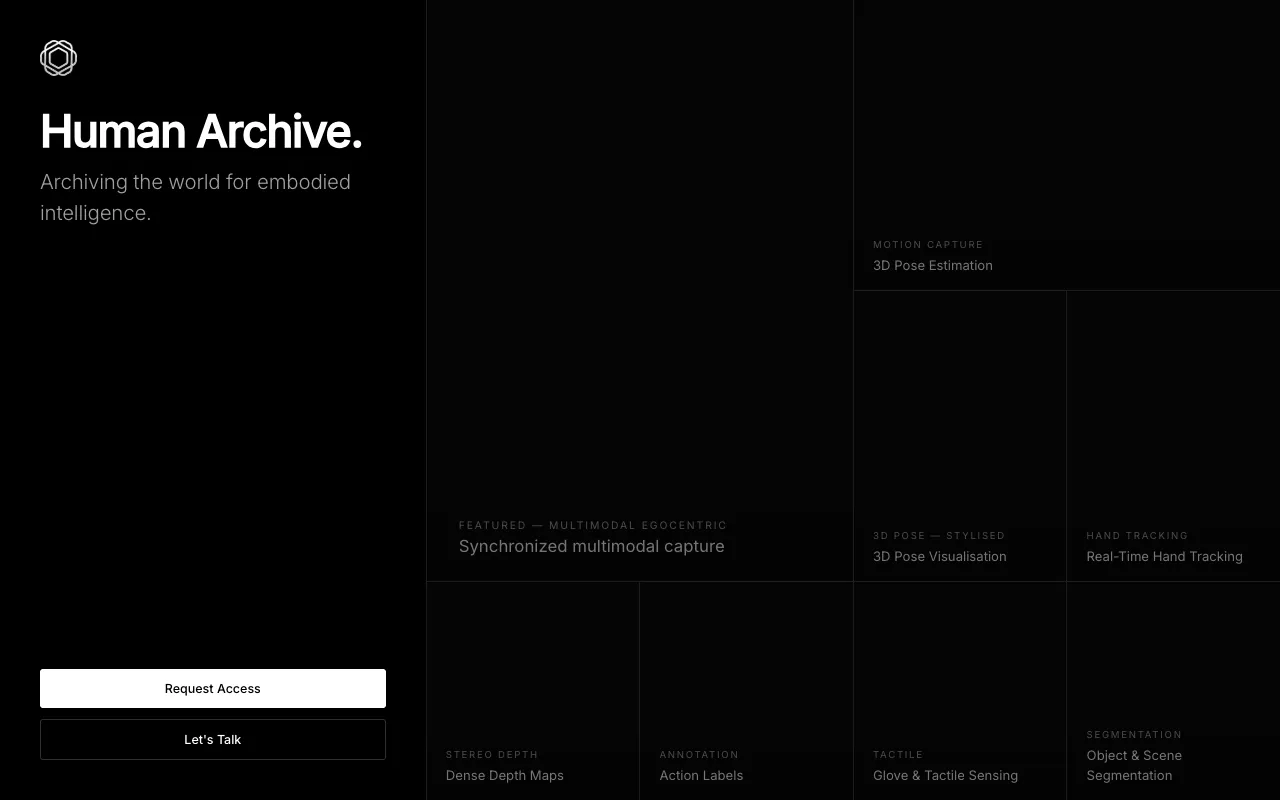Select the STEREO DEPTH category label
This screenshot has height=800, width=1280.
point(492,755)
